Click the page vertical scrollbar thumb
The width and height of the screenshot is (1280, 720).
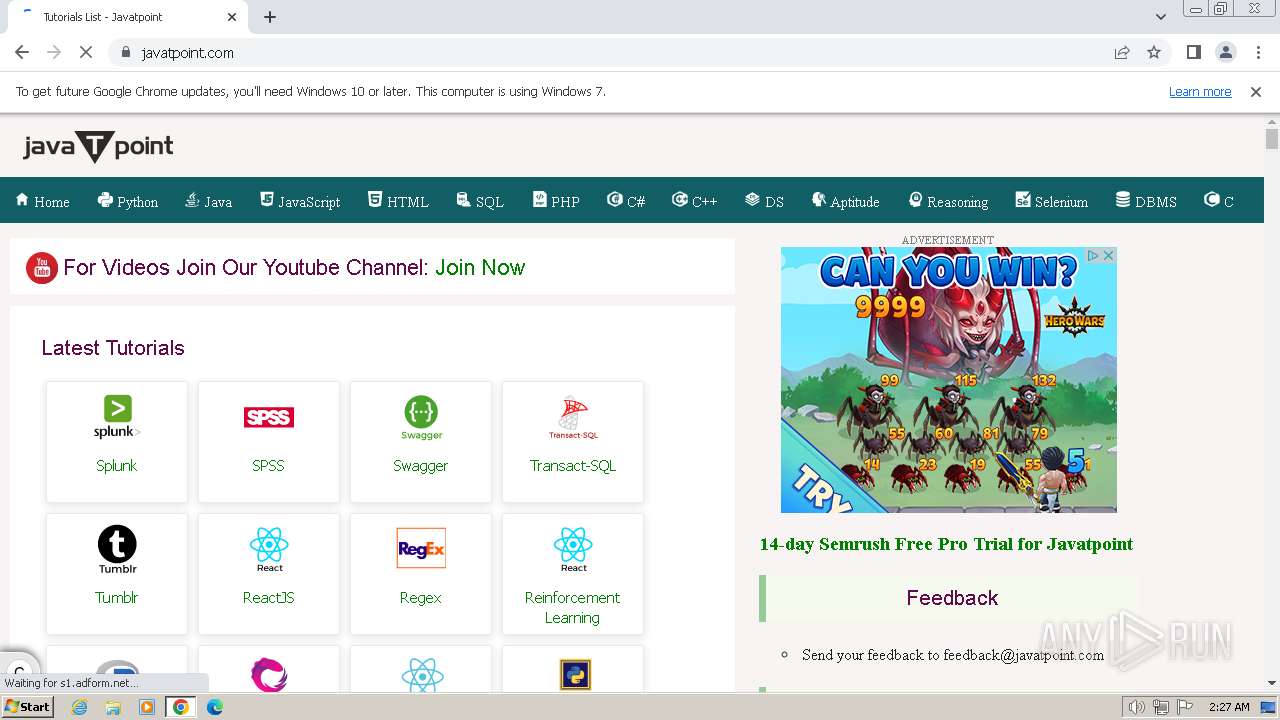click(1271, 139)
